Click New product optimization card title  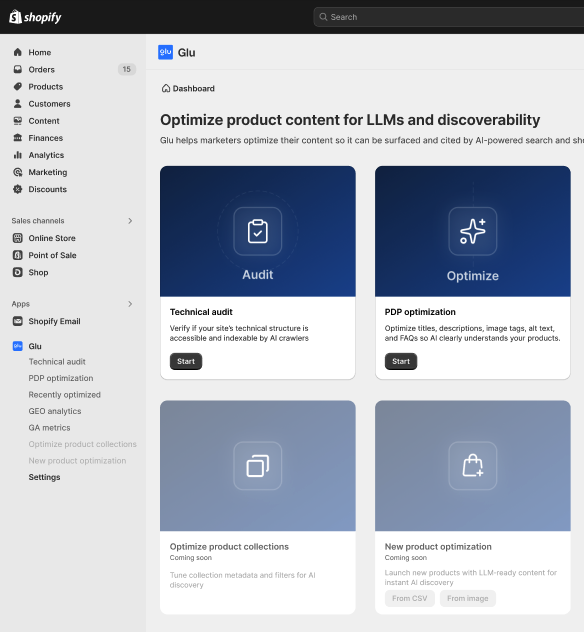[438, 547]
